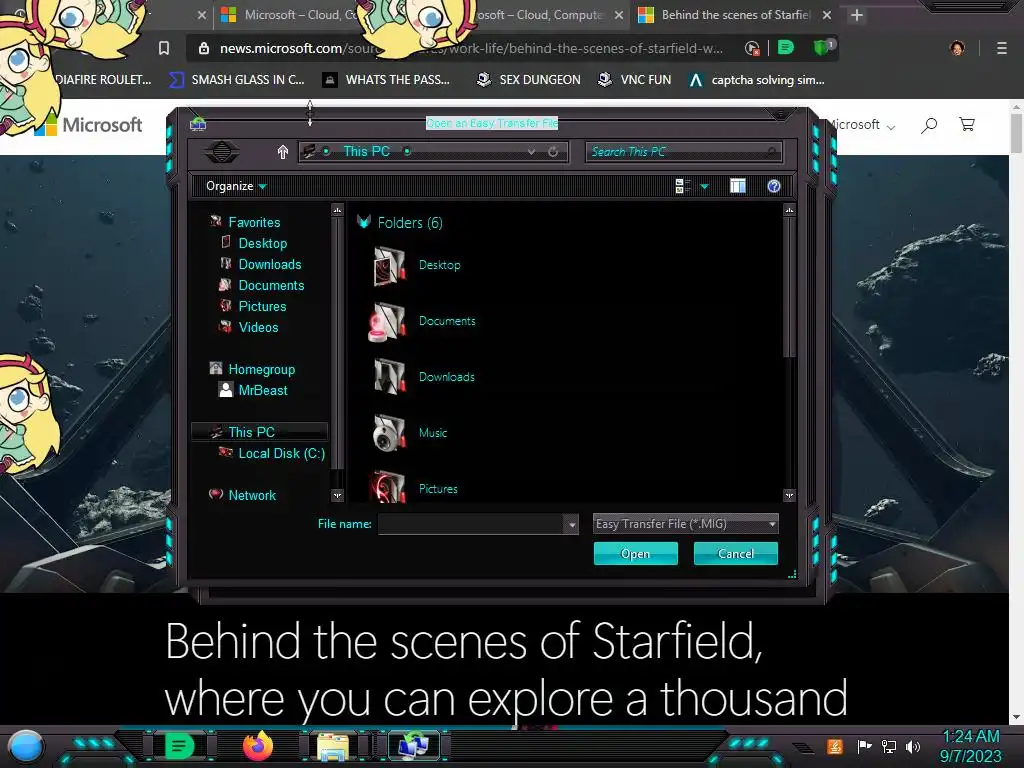The width and height of the screenshot is (1024, 768).
Task: Open VNC FUN bookmark
Action: click(x=635, y=80)
